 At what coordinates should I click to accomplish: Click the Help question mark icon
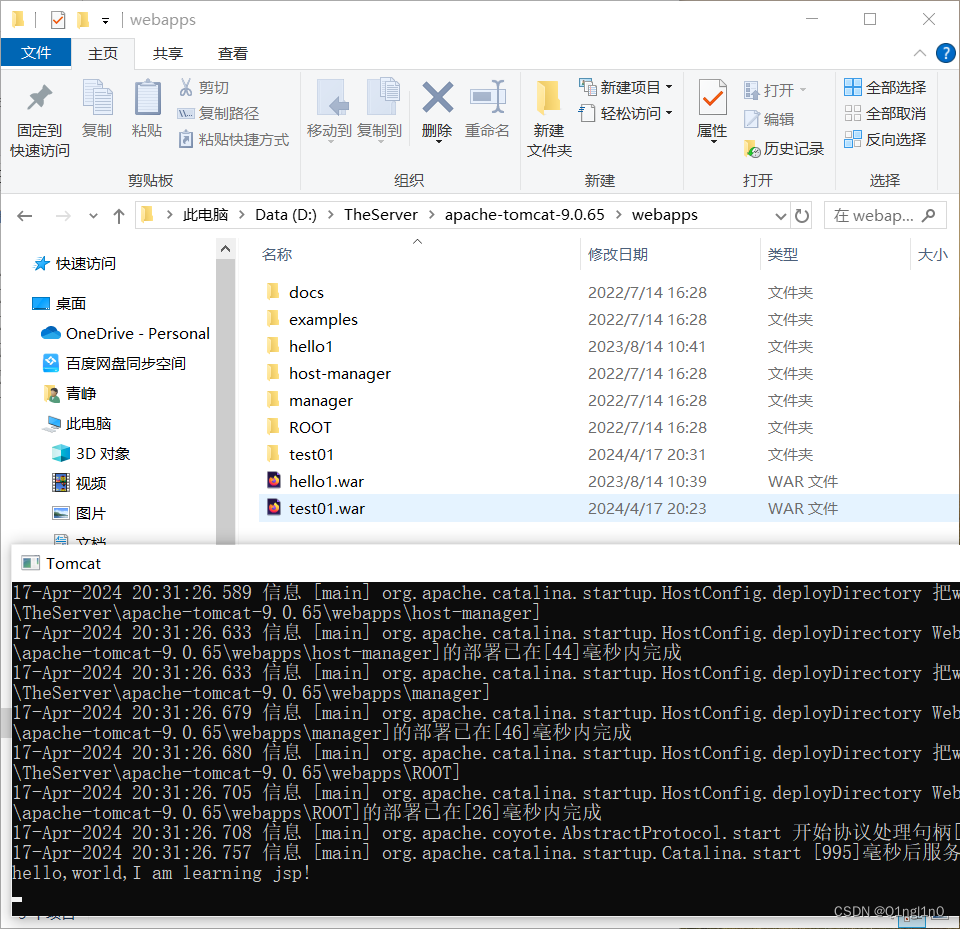(945, 53)
